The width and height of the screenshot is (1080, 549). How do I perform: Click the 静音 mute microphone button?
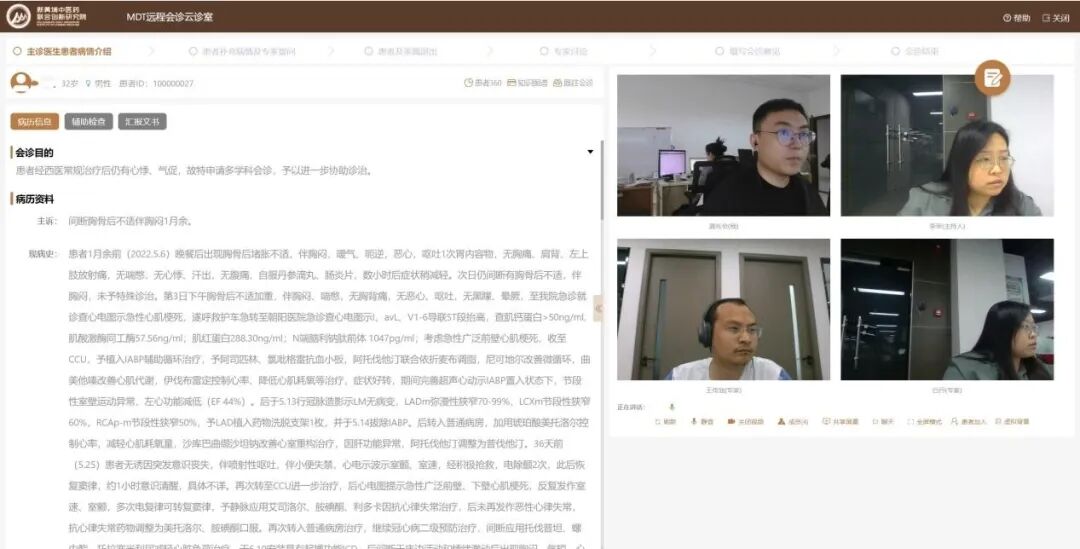[x=703, y=422]
